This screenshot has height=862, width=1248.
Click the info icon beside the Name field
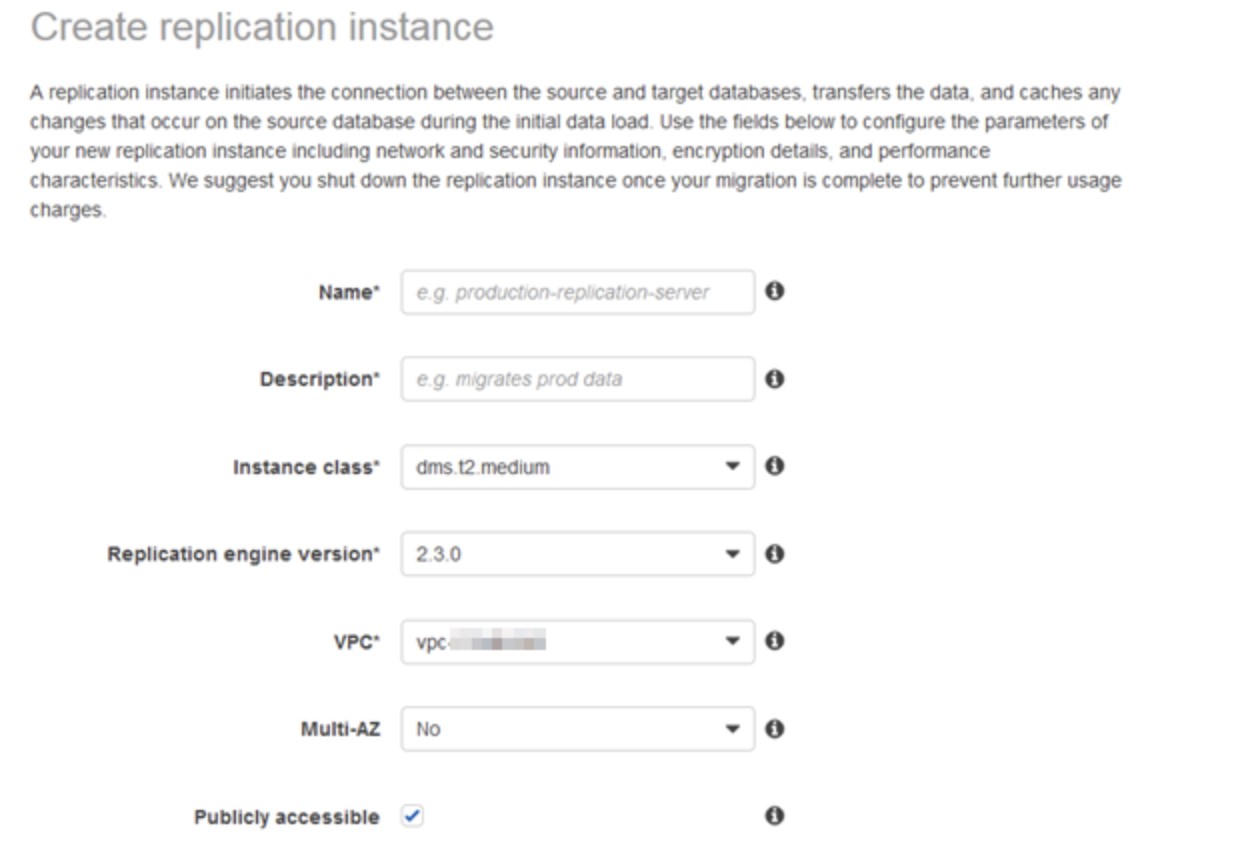(x=774, y=291)
